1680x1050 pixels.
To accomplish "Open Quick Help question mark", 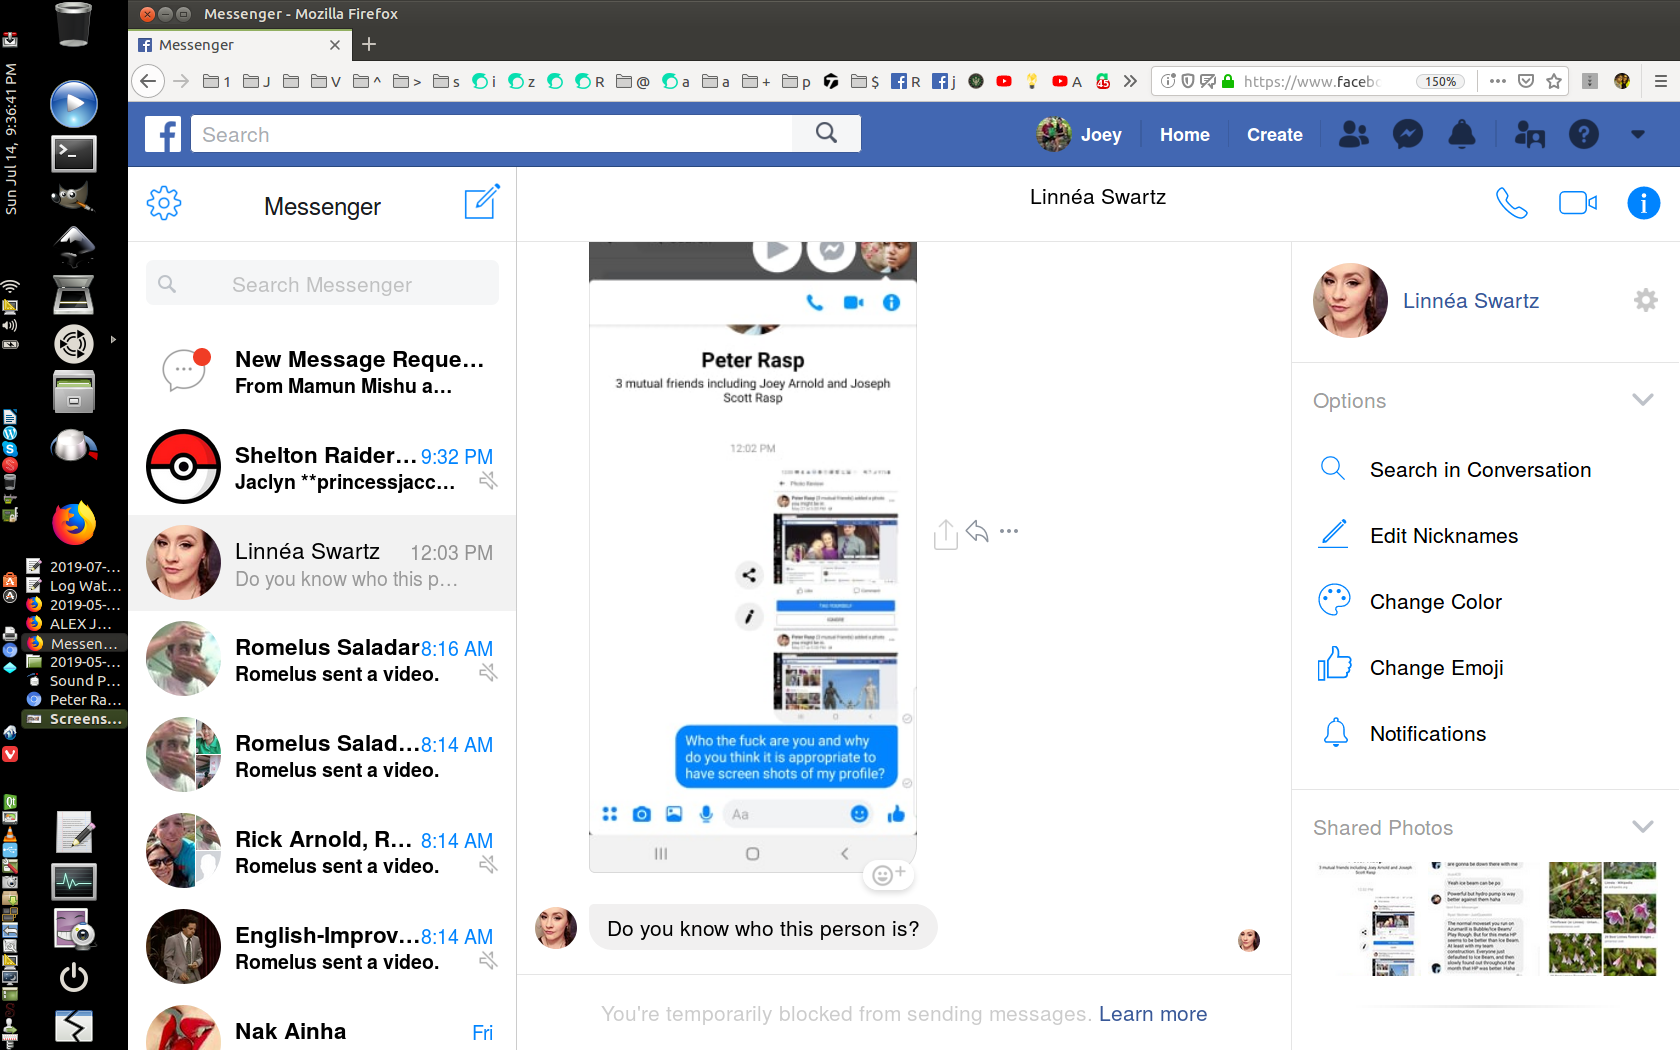I will pyautogui.click(x=1584, y=134).
